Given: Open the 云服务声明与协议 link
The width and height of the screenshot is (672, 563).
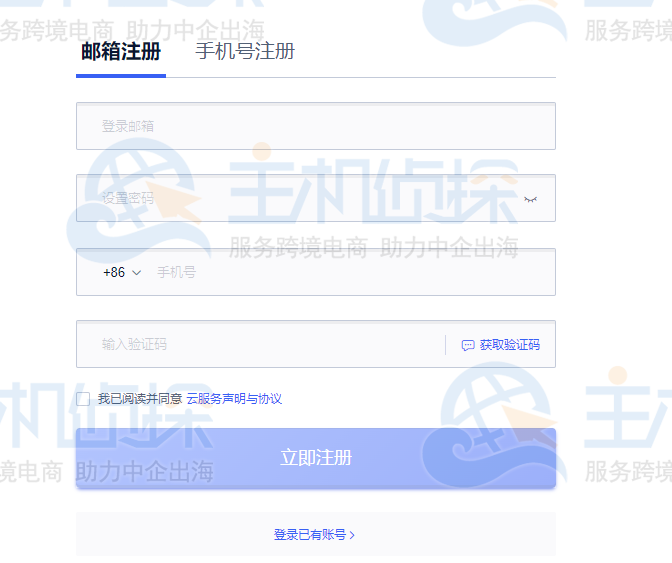Looking at the screenshot, I should click(x=234, y=399).
